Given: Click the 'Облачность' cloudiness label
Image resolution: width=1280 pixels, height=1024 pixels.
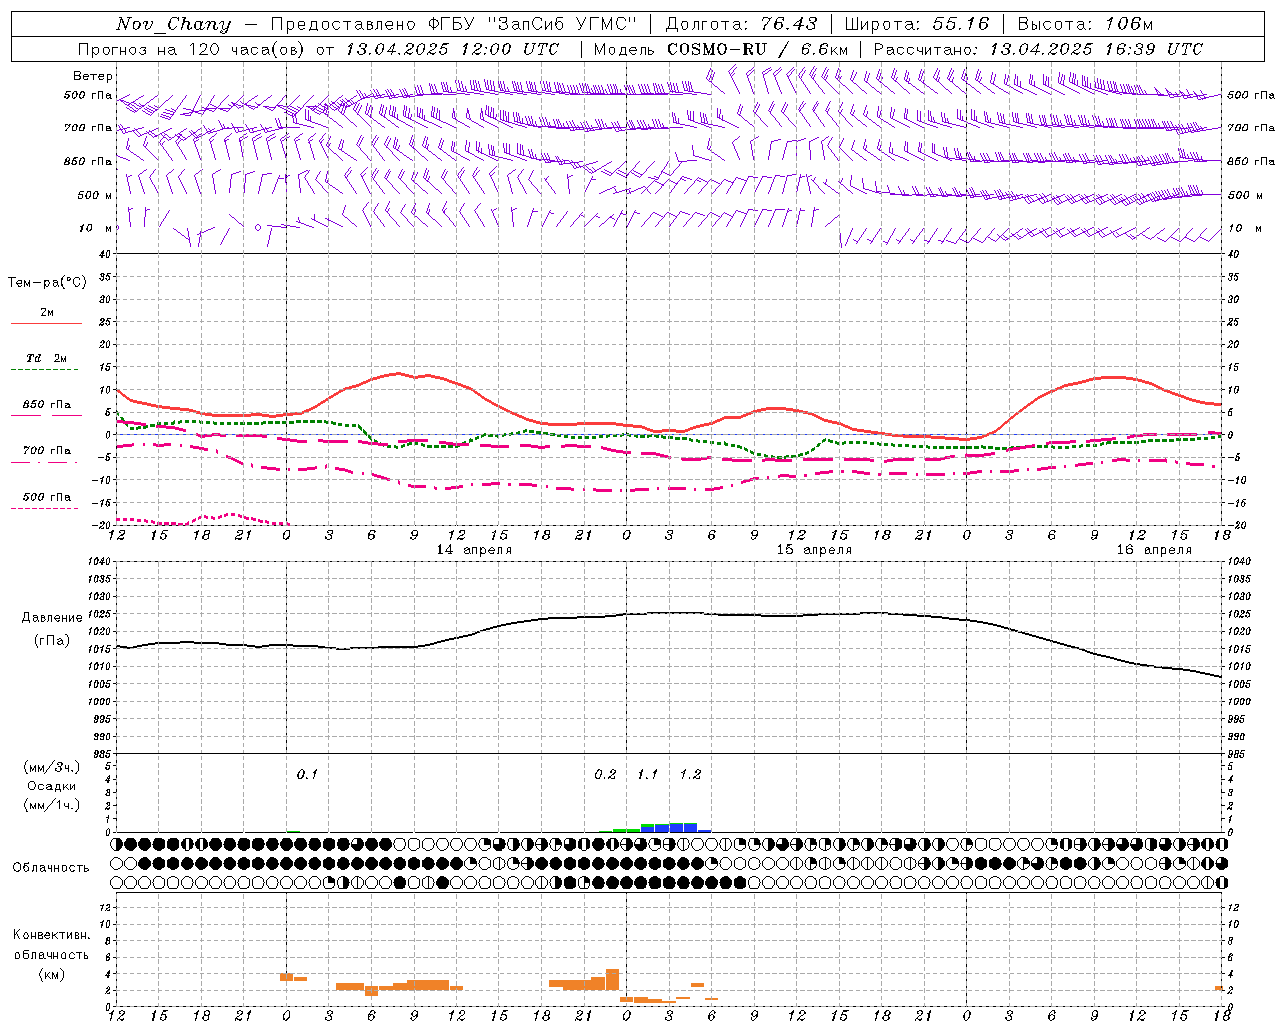Looking at the screenshot, I should (x=51, y=868).
